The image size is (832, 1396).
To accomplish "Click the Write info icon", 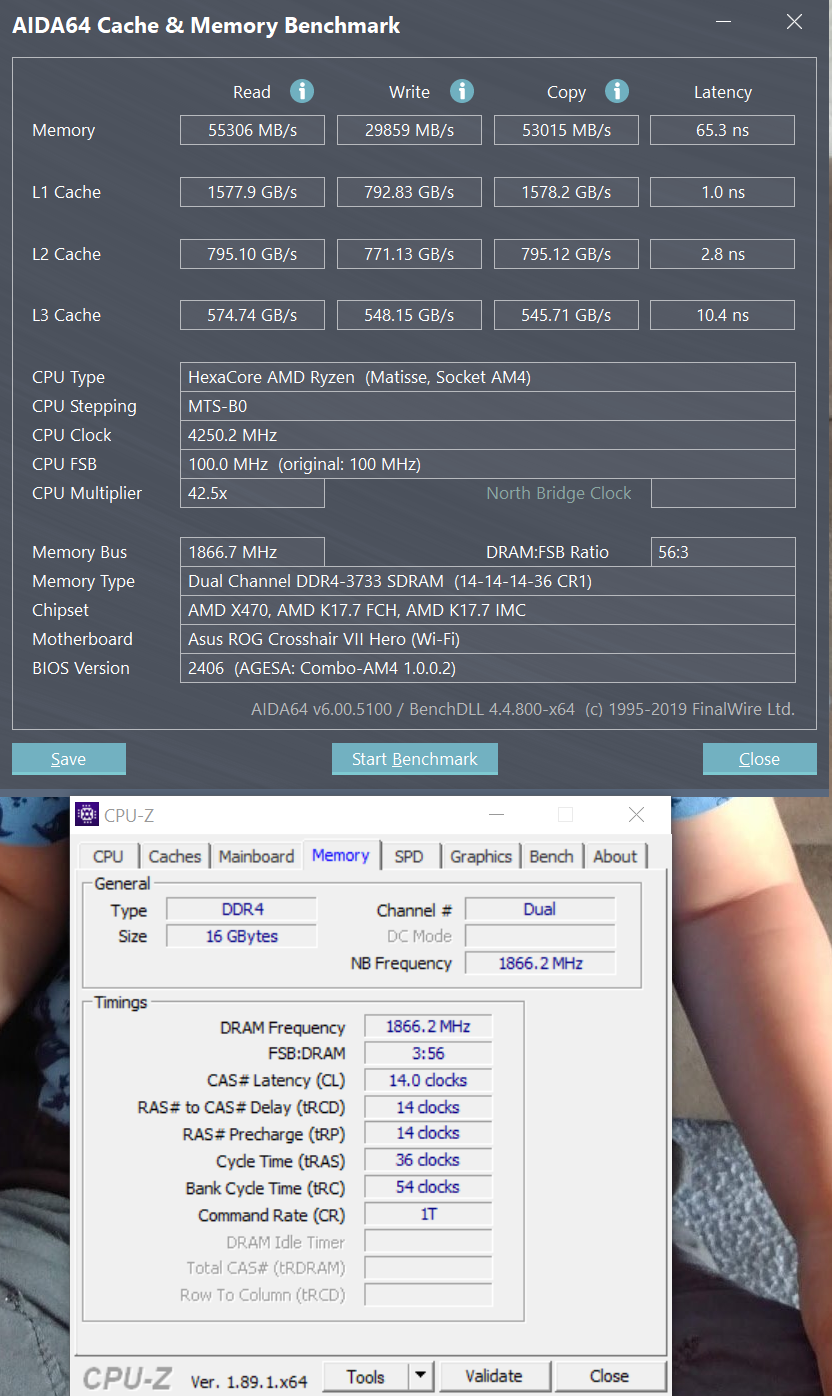I will (461, 91).
